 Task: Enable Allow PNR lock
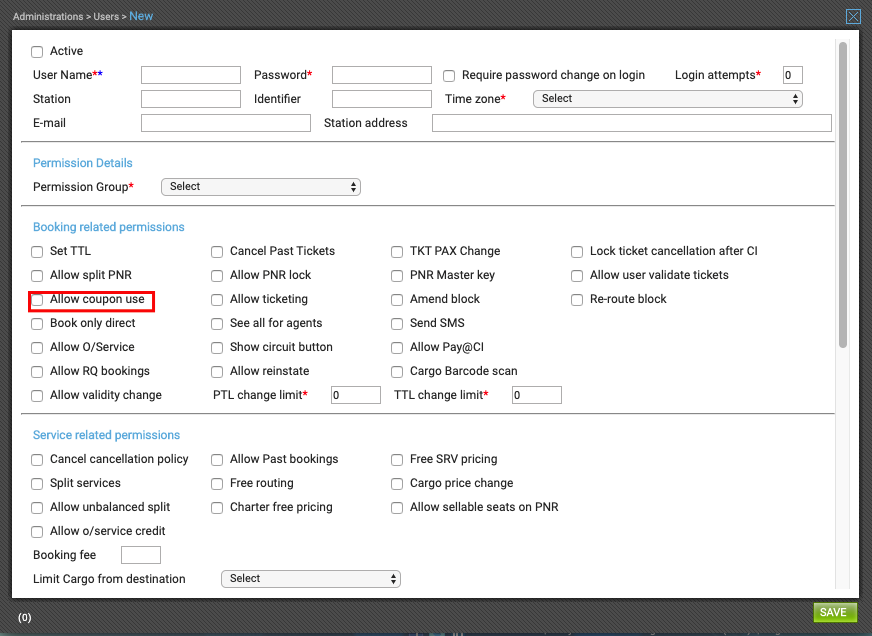coord(217,276)
